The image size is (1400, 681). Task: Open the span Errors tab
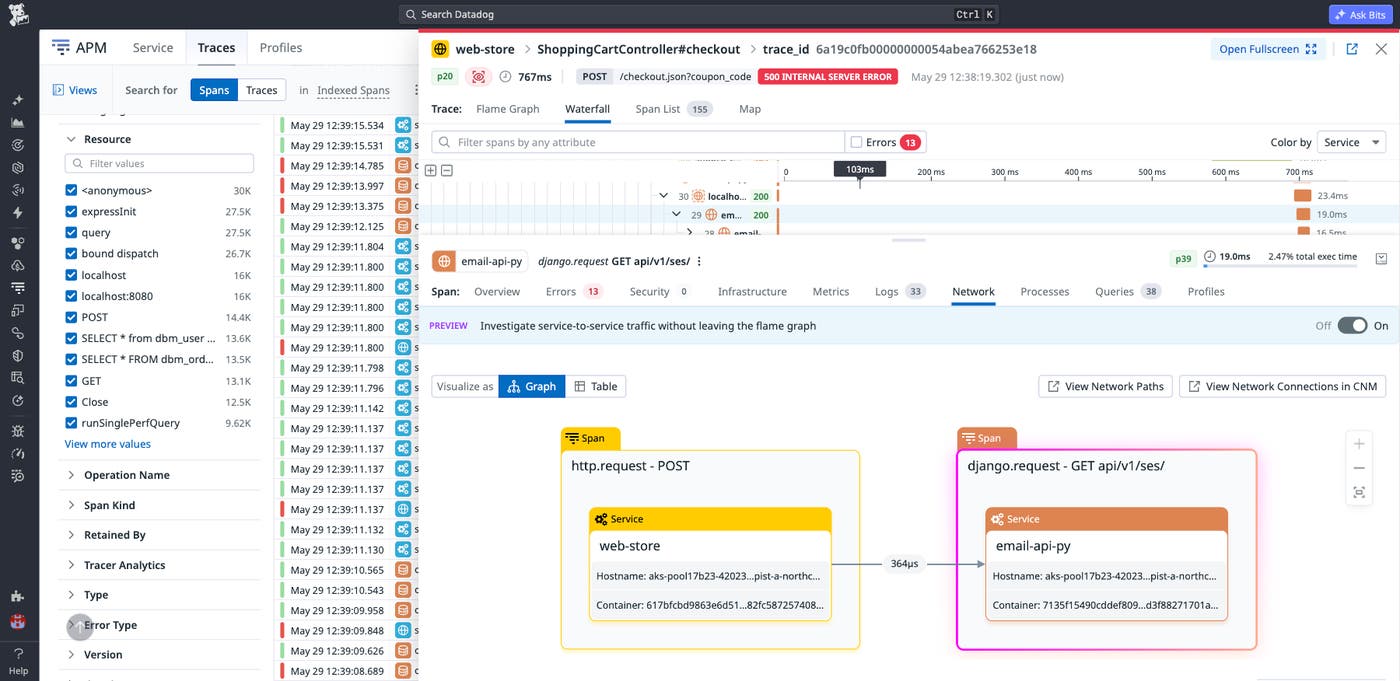573,292
